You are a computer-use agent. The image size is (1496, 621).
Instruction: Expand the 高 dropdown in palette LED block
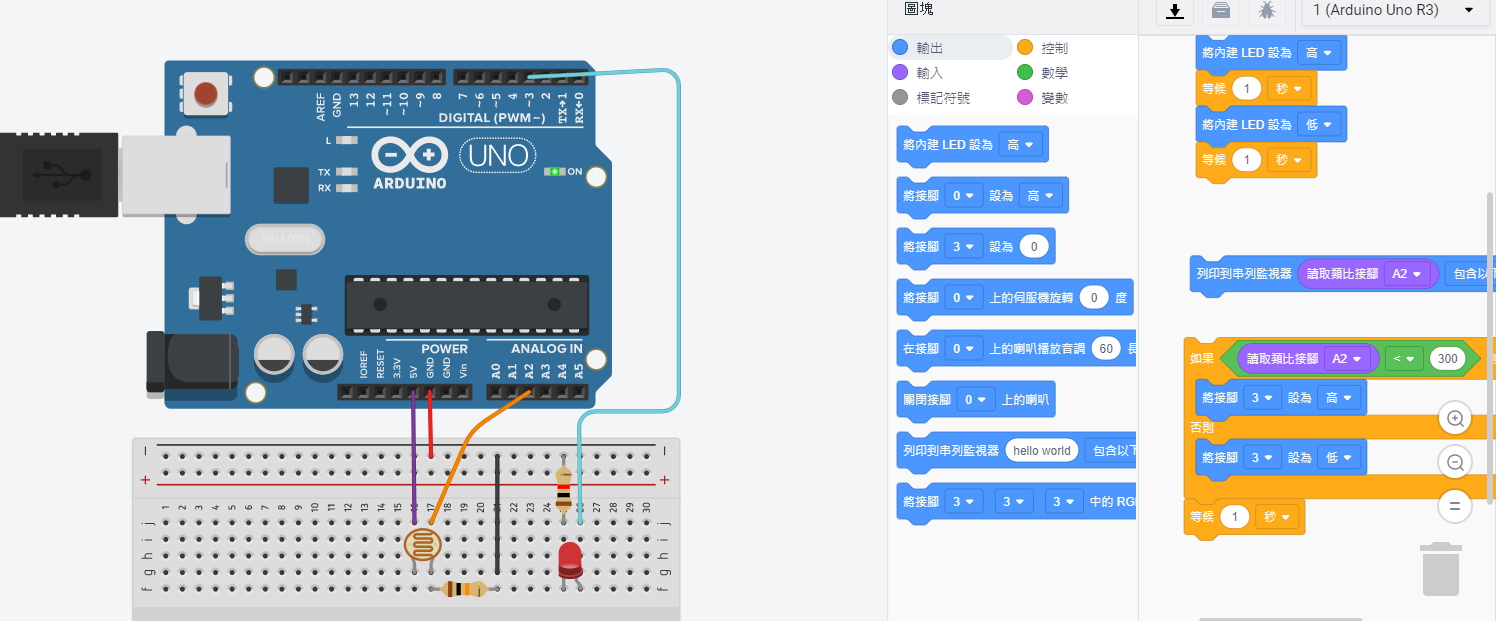[1020, 145]
